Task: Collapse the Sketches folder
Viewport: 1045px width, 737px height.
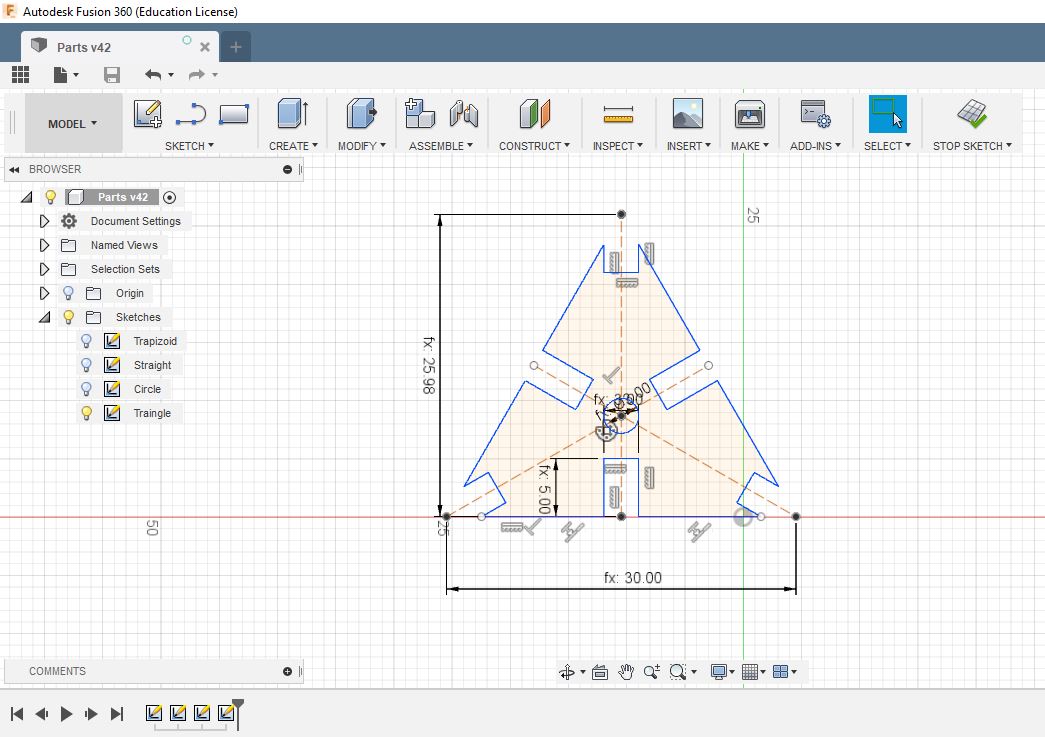Action: tap(44, 317)
